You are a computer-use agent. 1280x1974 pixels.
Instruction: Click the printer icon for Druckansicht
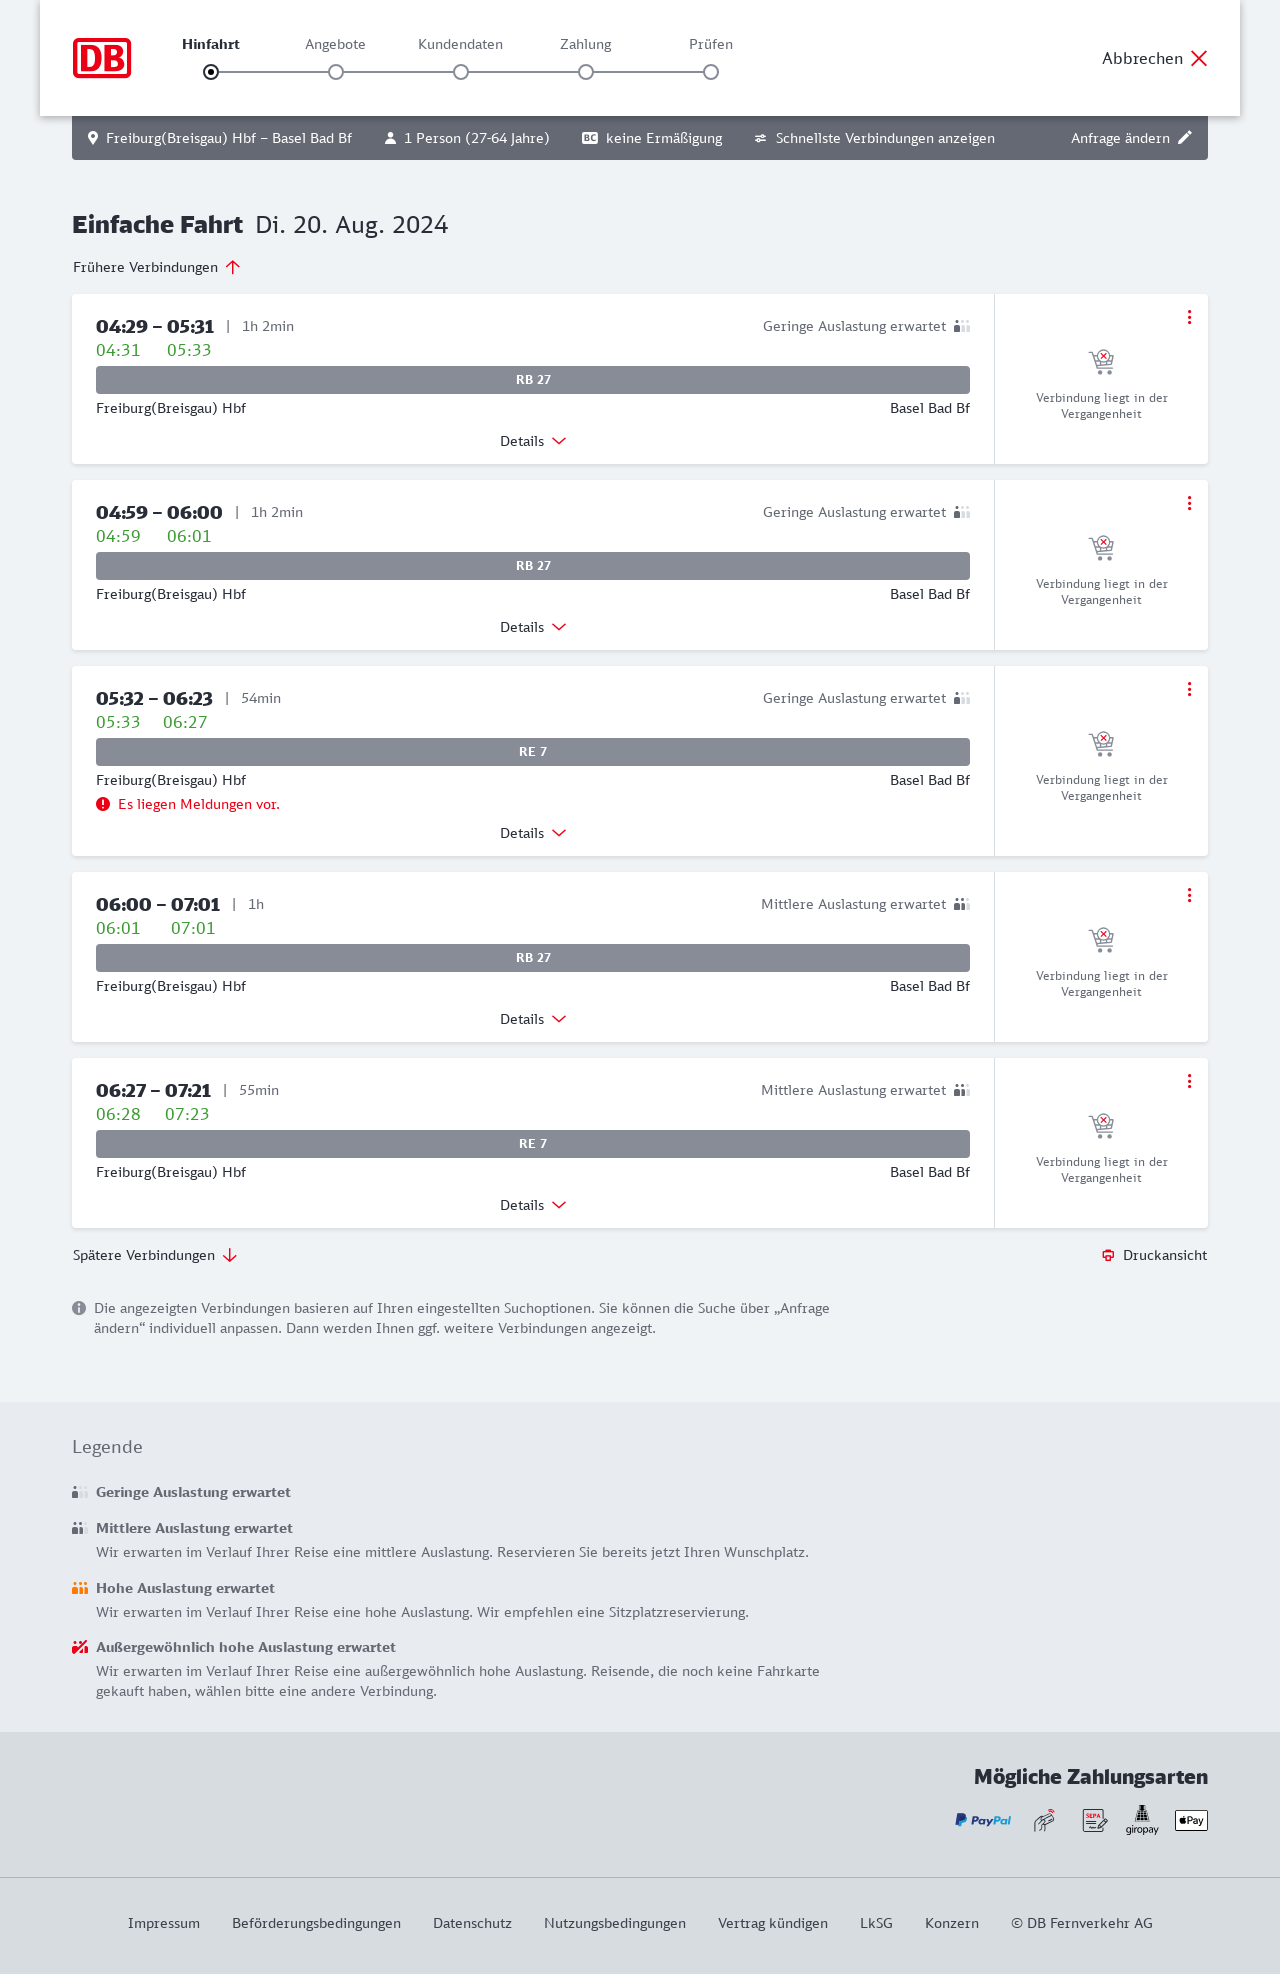1108,1255
